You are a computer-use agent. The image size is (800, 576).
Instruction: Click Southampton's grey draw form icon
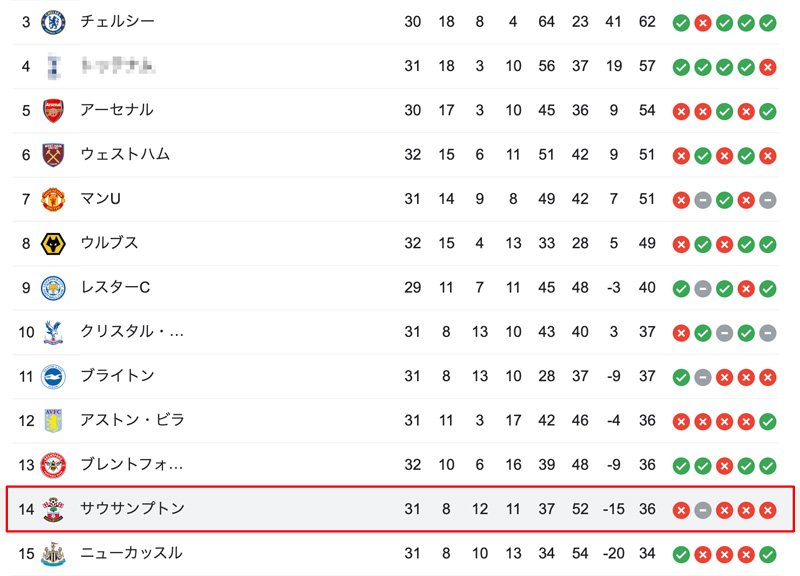pyautogui.click(x=703, y=510)
